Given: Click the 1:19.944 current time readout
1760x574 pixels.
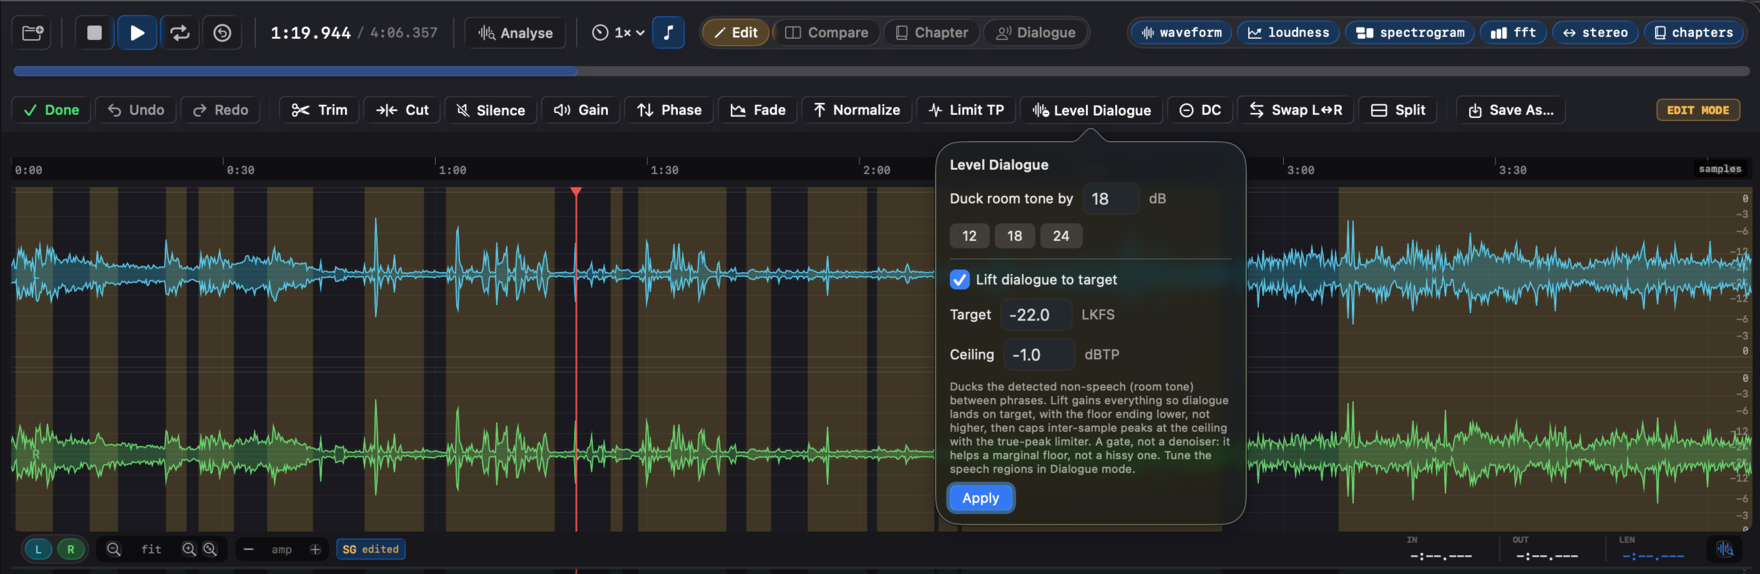Looking at the screenshot, I should [x=311, y=33].
